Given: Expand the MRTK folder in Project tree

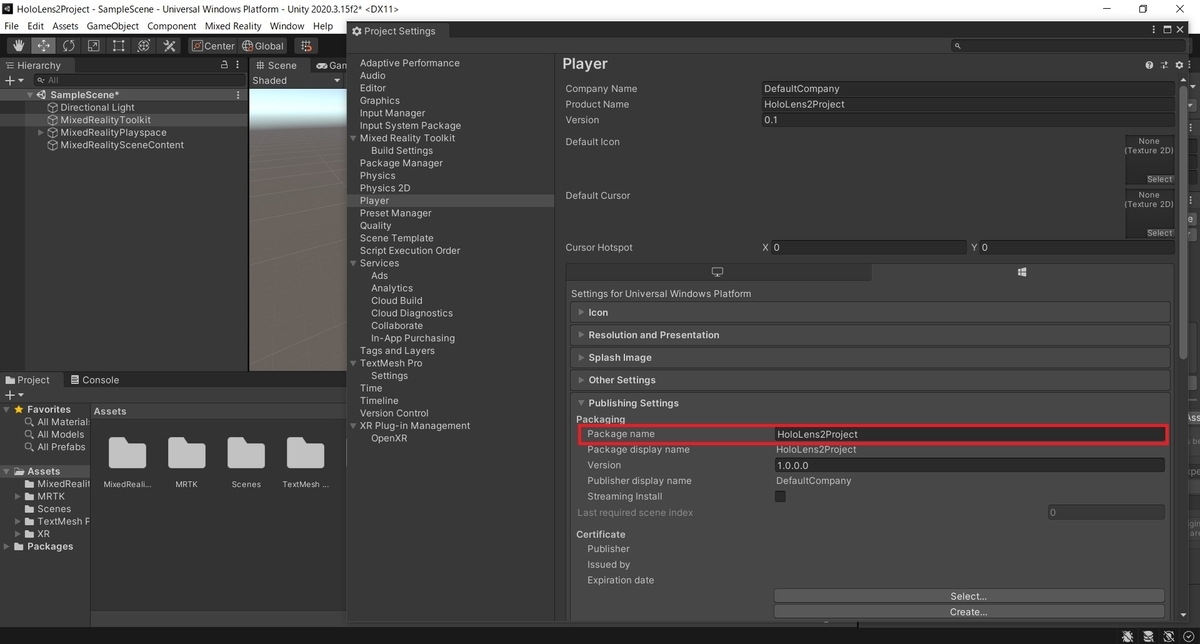Looking at the screenshot, I should 19,496.
